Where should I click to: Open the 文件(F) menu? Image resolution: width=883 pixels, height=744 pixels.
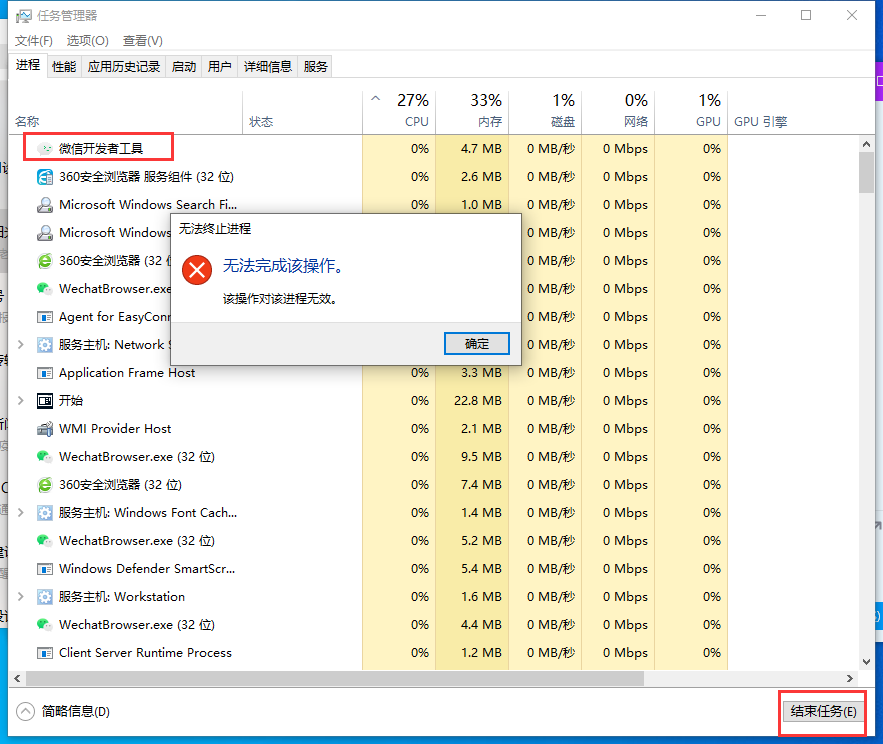34,41
